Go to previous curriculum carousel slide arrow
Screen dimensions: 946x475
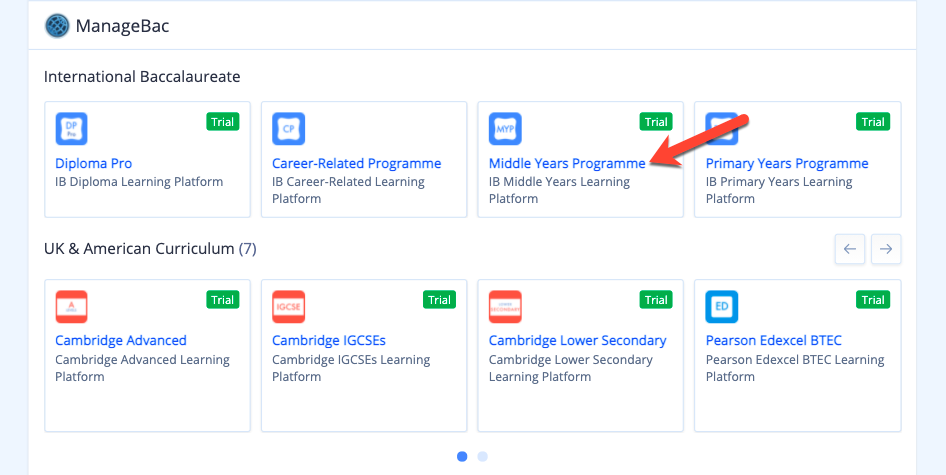pos(850,249)
